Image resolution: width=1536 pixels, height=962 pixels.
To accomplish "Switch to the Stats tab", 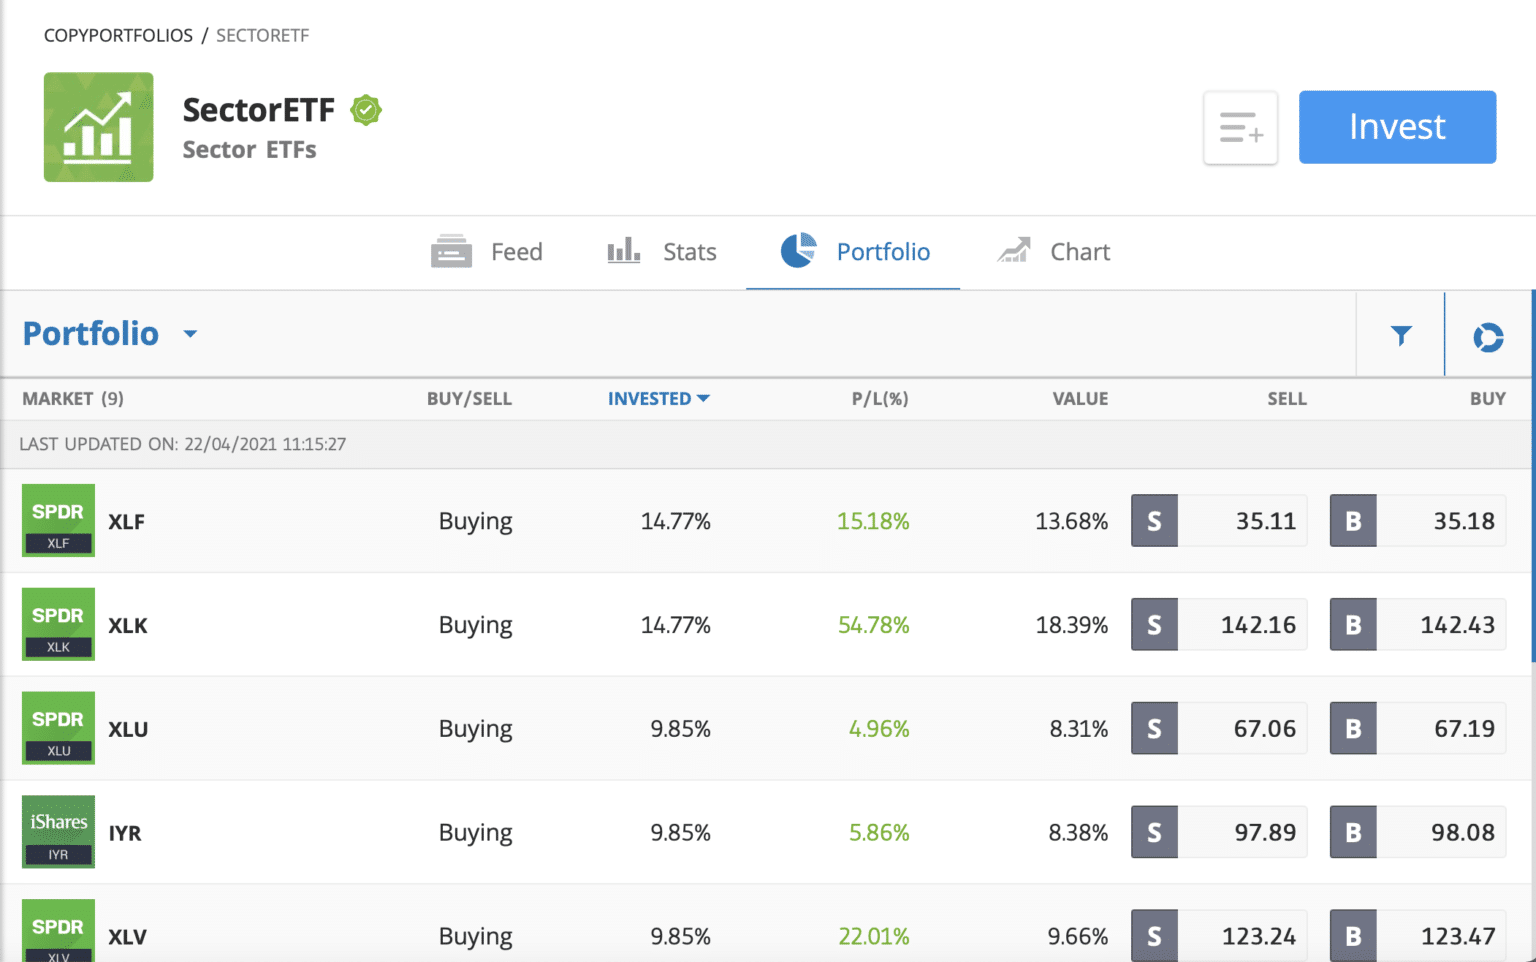I will point(689,251).
